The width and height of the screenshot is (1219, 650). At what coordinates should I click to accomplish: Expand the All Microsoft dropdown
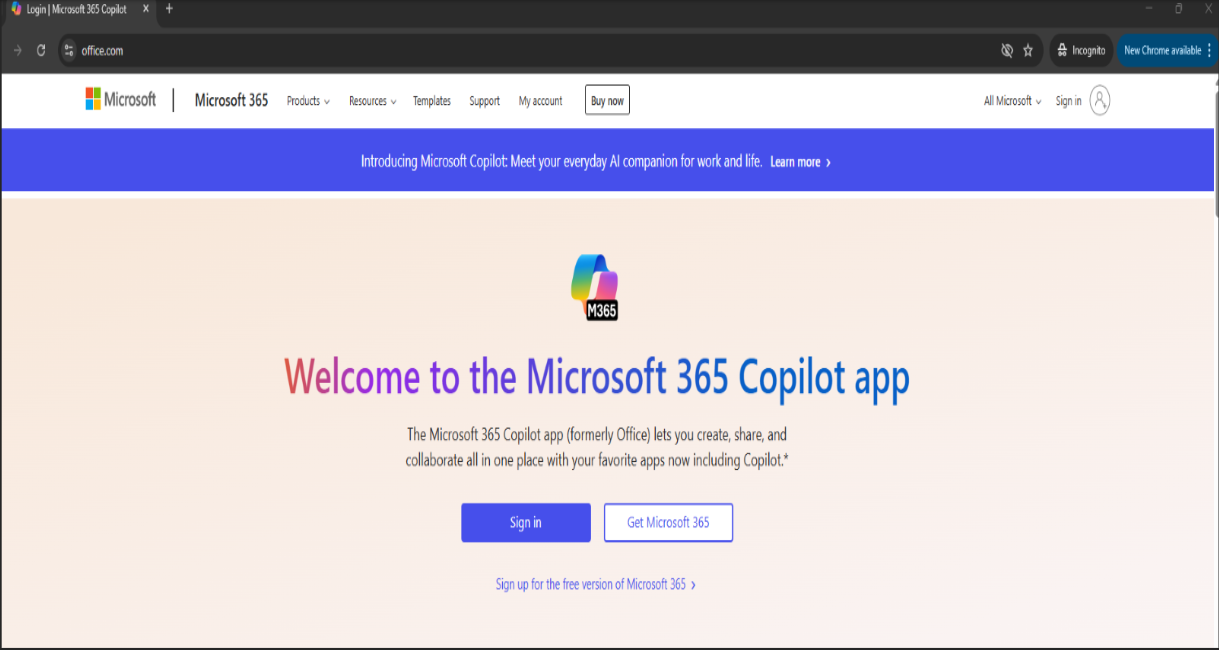coord(1012,101)
